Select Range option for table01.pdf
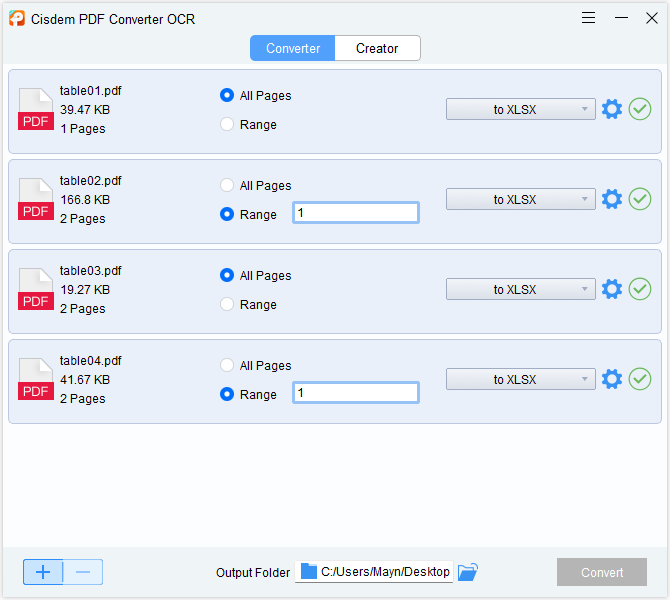This screenshot has width=670, height=600. pos(248,124)
